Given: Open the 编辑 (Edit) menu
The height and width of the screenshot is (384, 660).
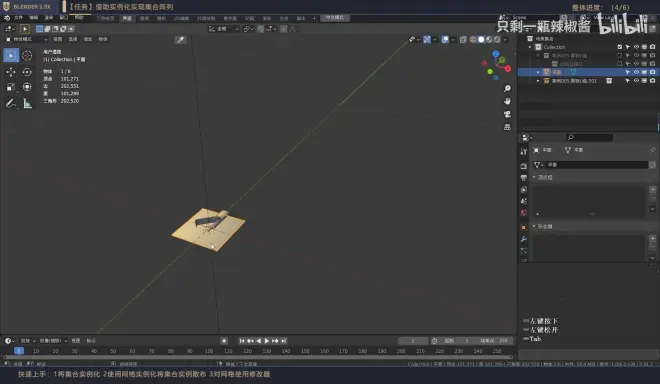Looking at the screenshot, I should [x=34, y=18].
